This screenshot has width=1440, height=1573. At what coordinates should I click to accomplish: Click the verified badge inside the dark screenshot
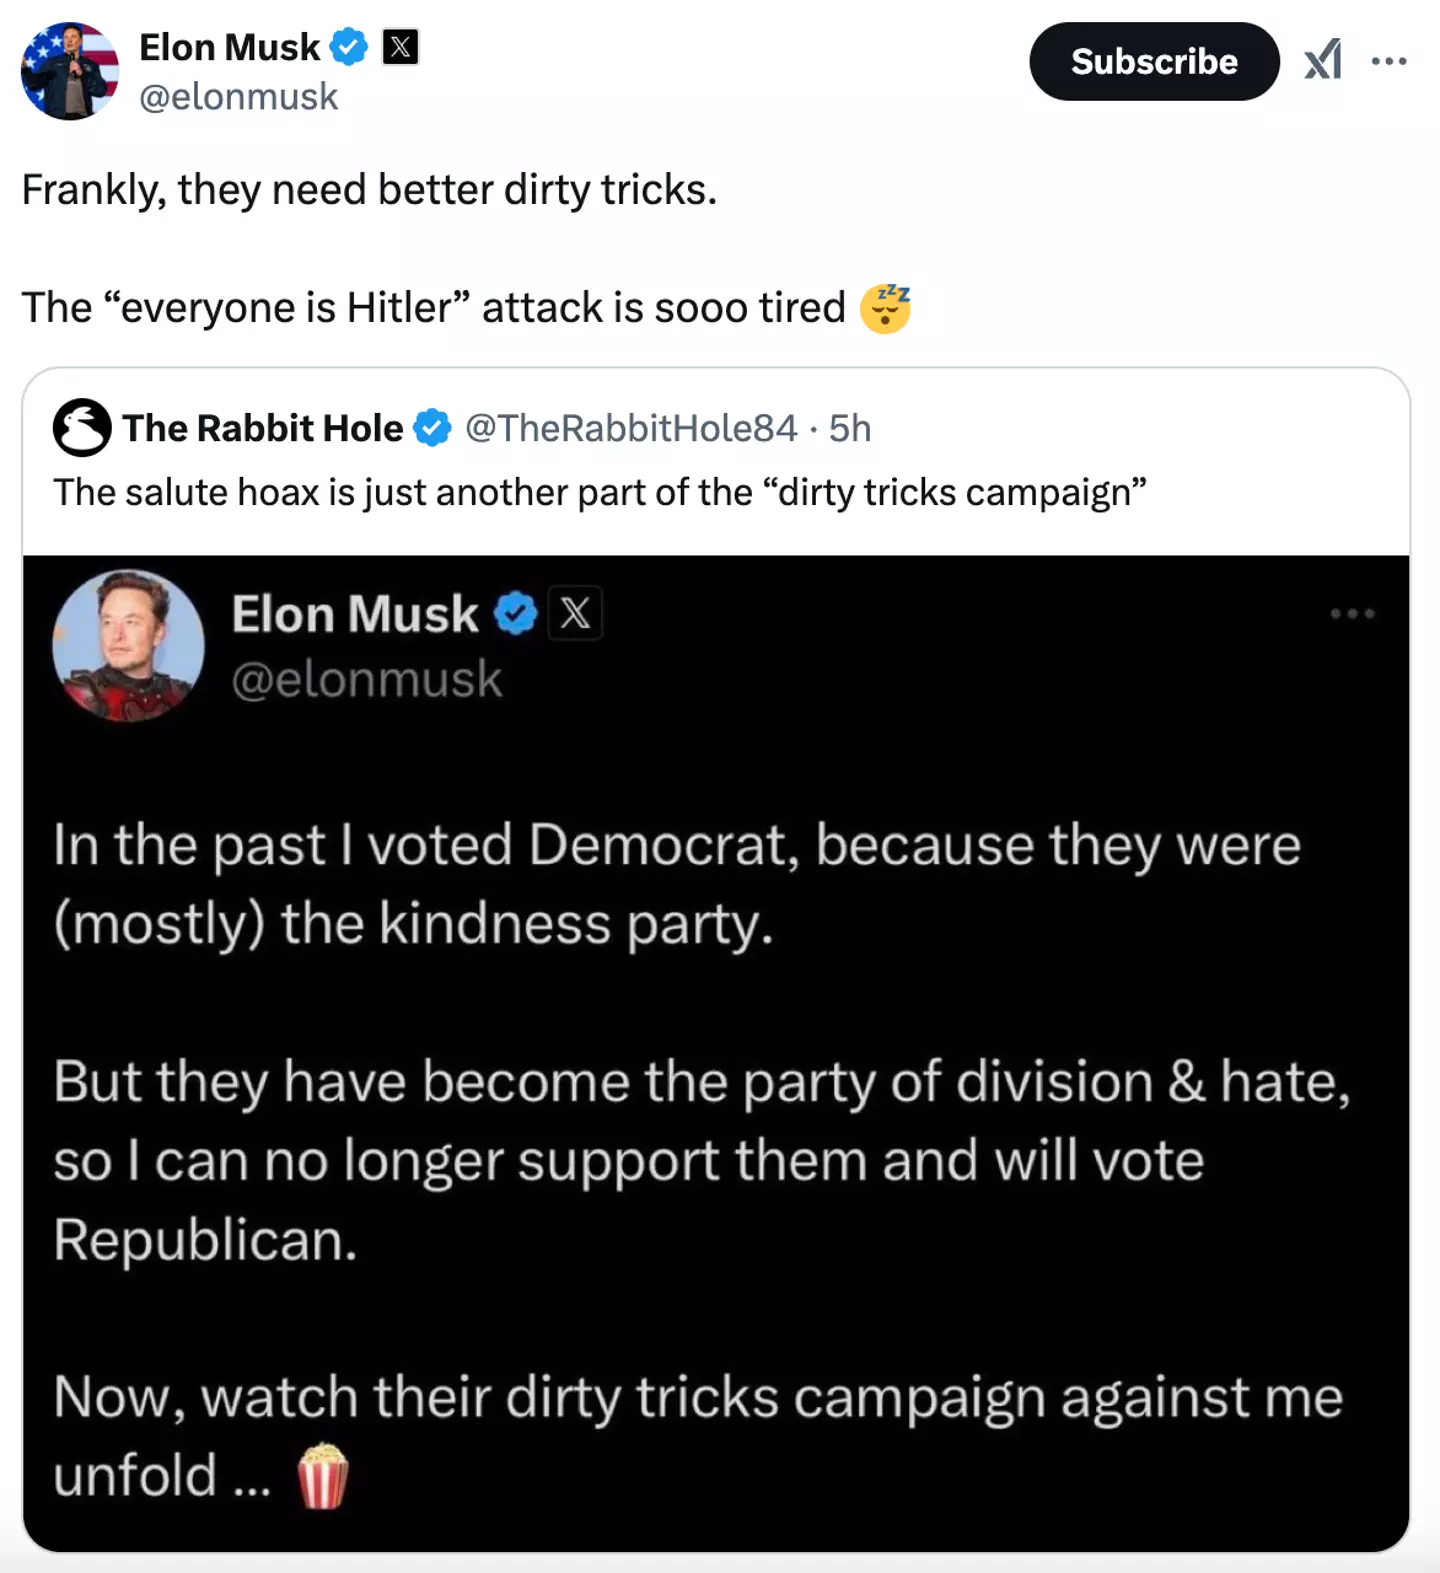point(517,613)
